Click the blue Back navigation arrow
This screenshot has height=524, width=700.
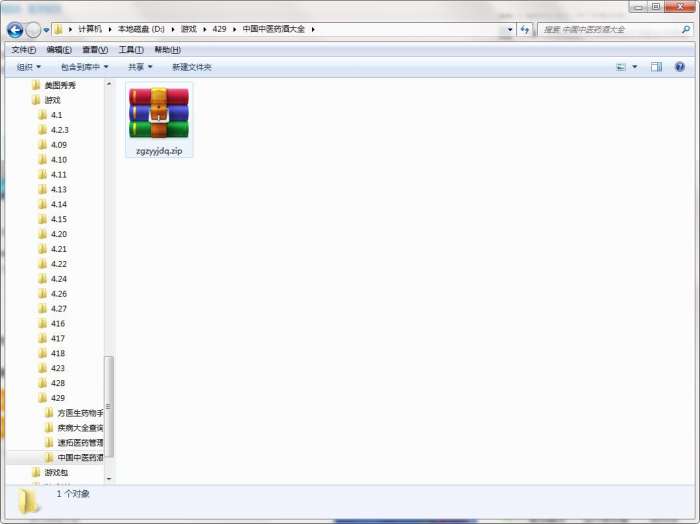click(x=15, y=30)
